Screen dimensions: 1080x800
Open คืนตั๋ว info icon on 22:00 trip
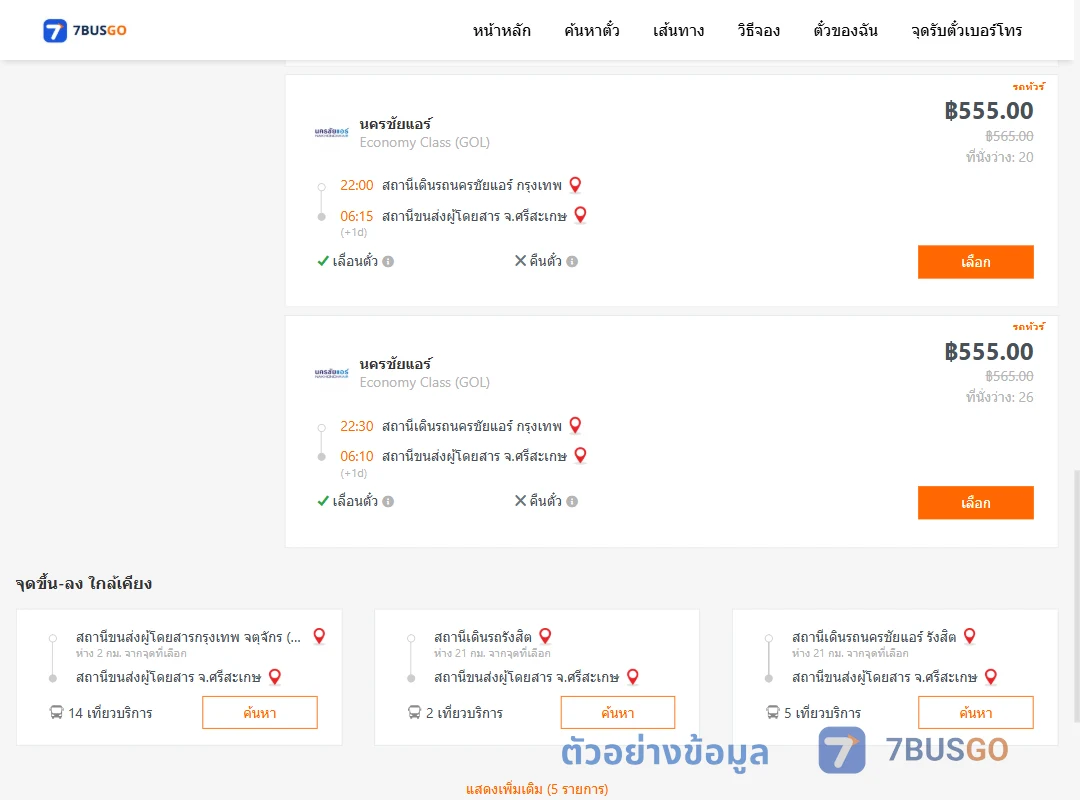572,261
